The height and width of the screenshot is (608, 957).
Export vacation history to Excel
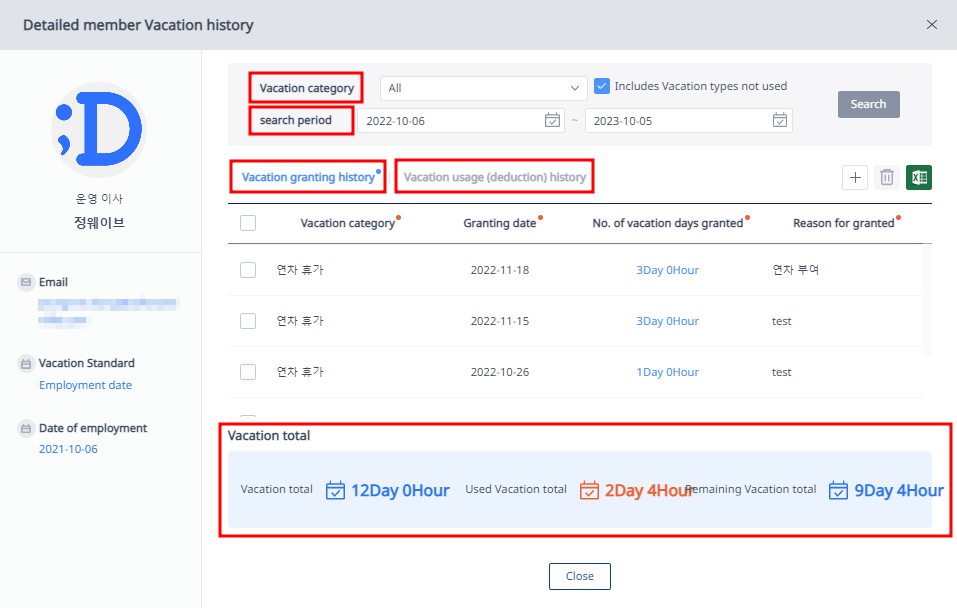coord(920,177)
